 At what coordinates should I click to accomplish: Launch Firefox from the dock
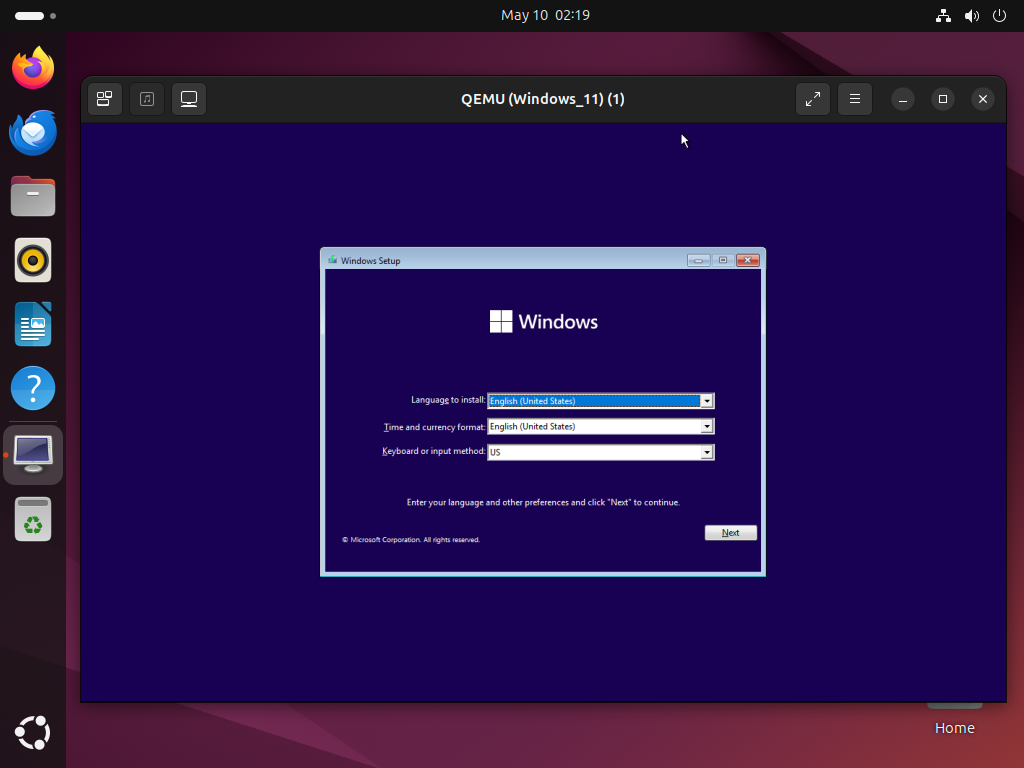tap(33, 68)
